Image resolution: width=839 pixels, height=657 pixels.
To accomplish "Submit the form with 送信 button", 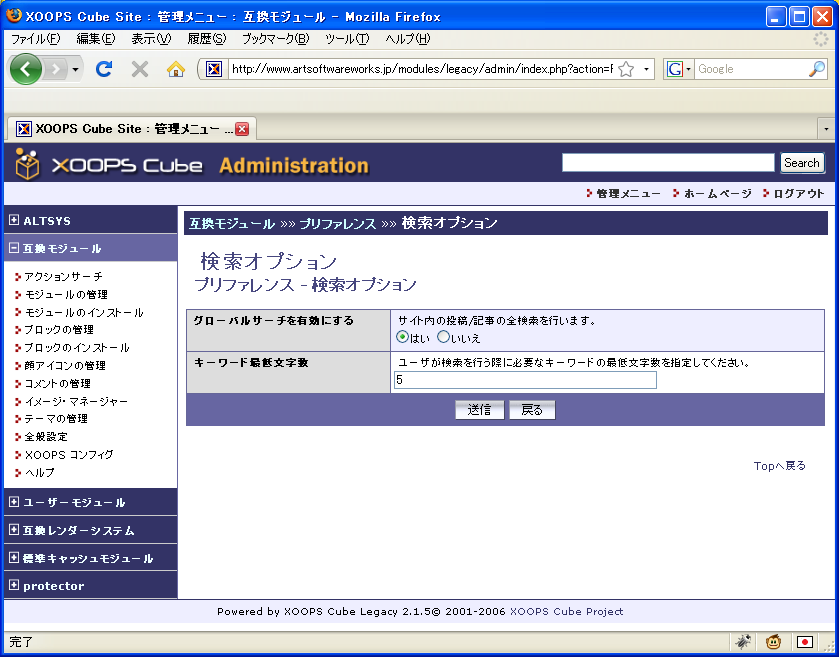I will coord(479,410).
